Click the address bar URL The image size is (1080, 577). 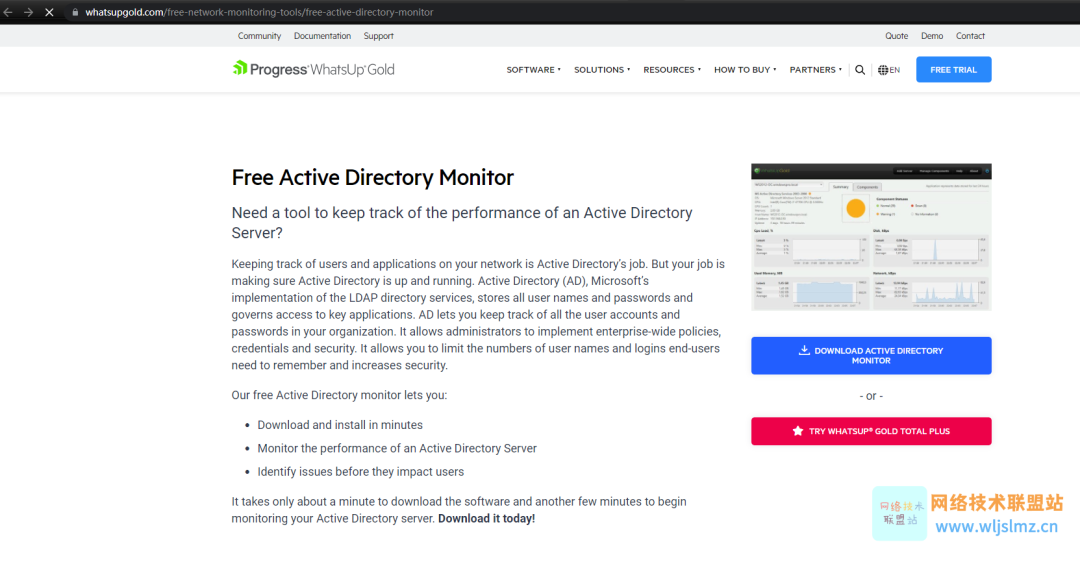(x=259, y=12)
